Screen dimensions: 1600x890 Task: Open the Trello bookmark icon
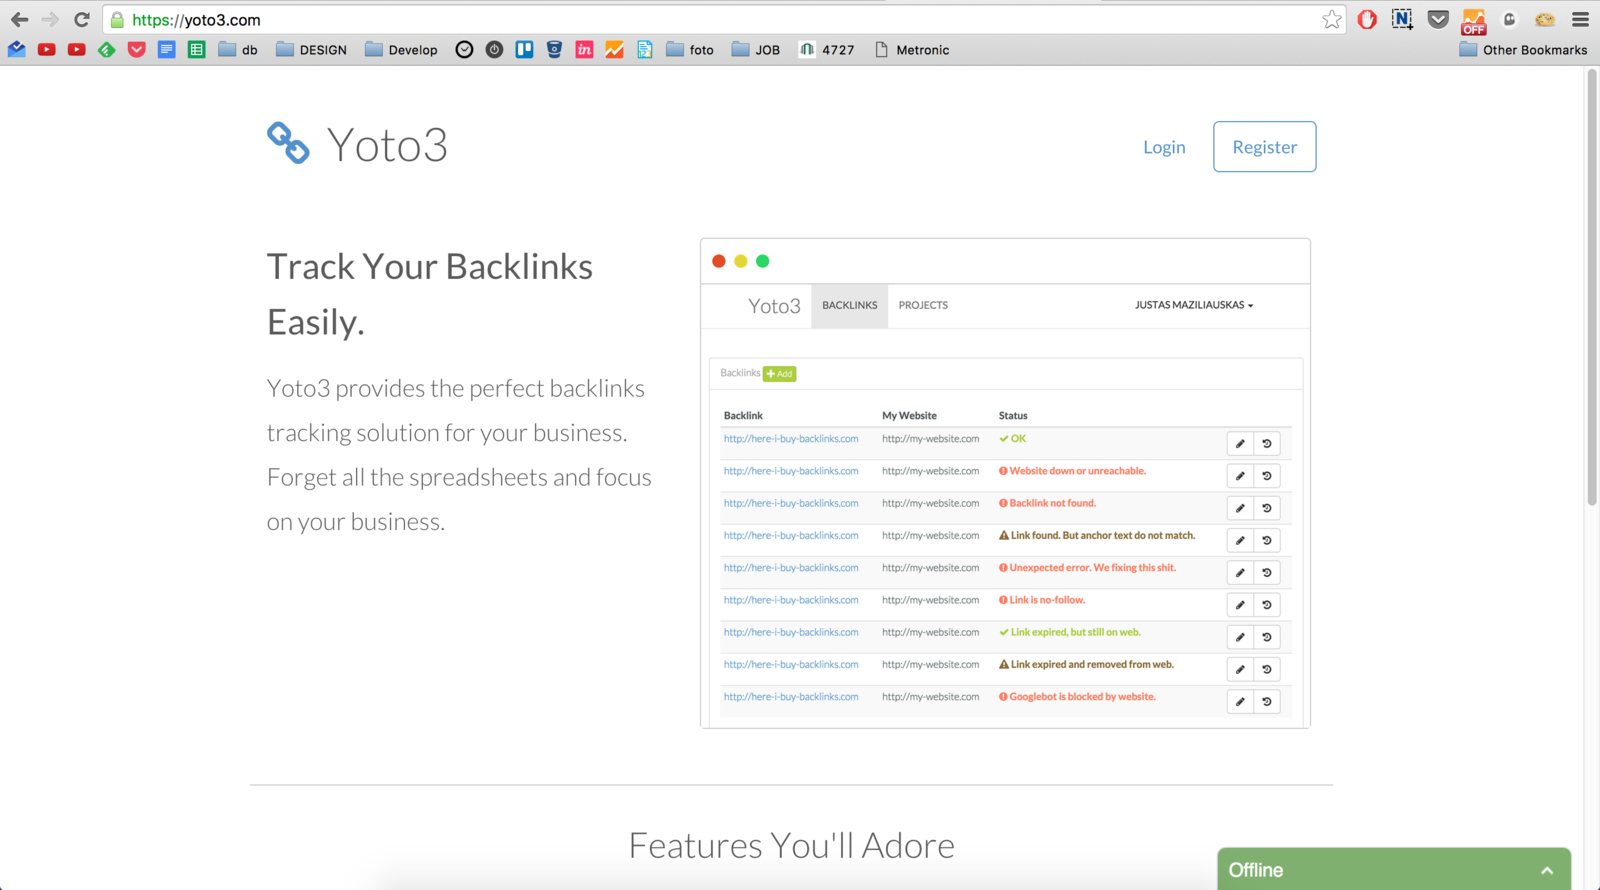(524, 49)
